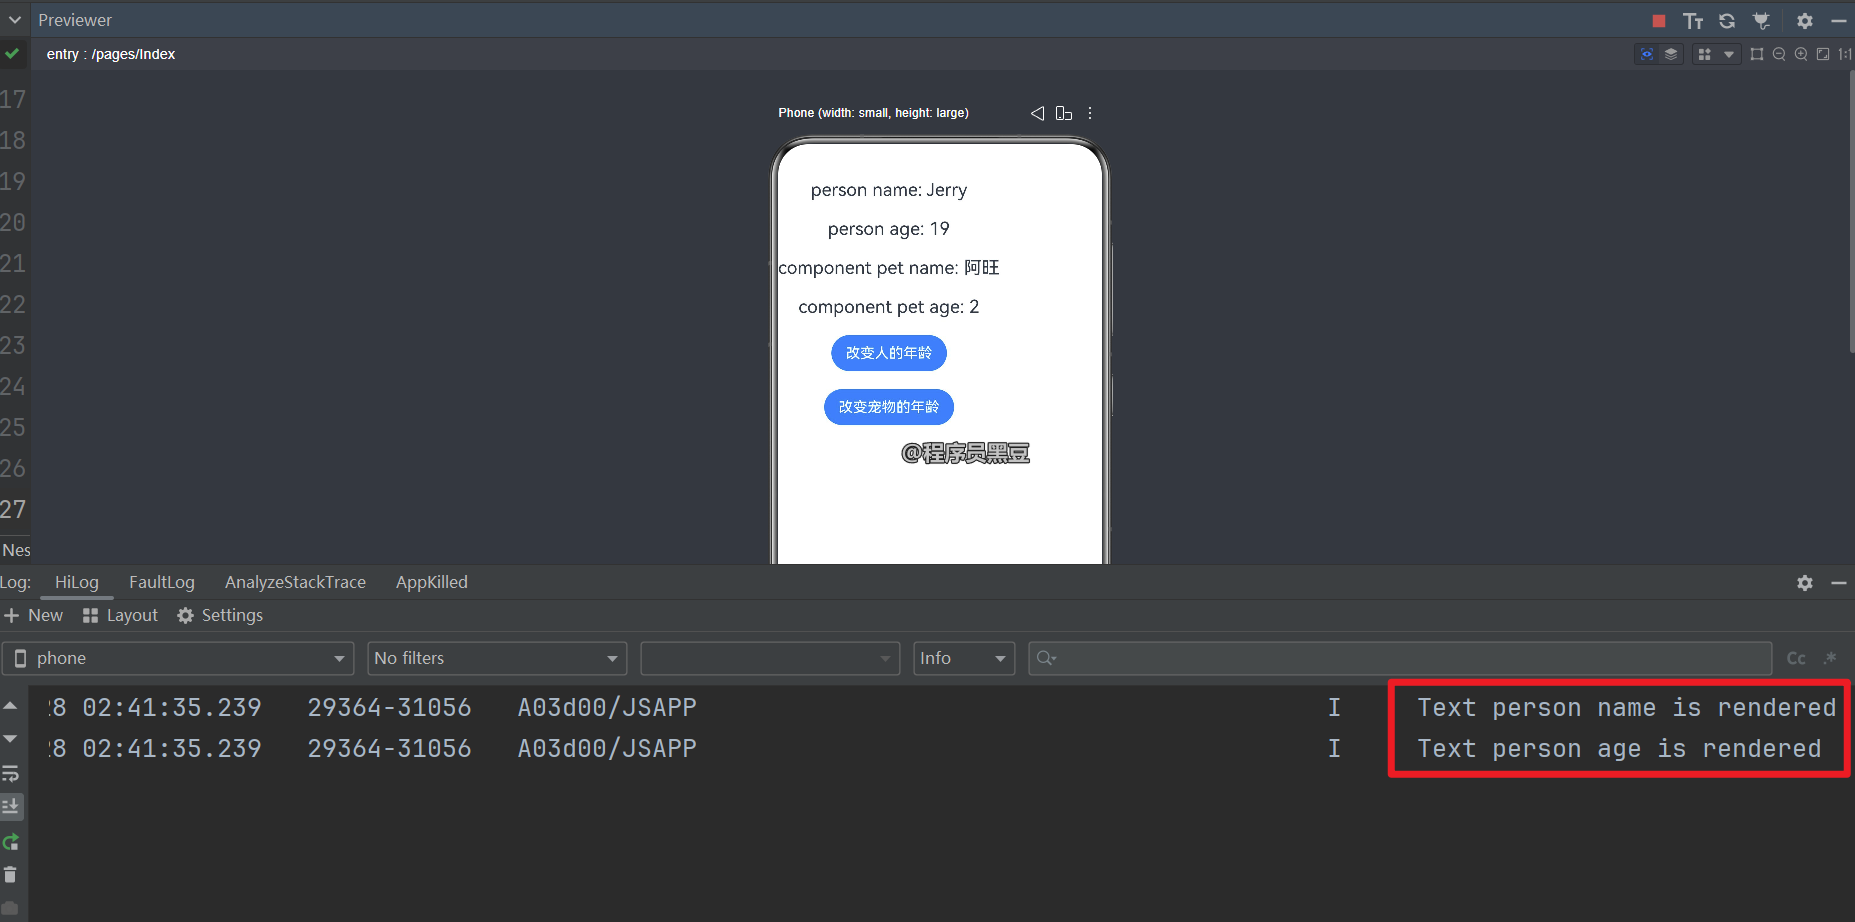Viewport: 1855px width, 922px height.
Task: Reset preview zoom to 1:1
Action: [x=1845, y=54]
